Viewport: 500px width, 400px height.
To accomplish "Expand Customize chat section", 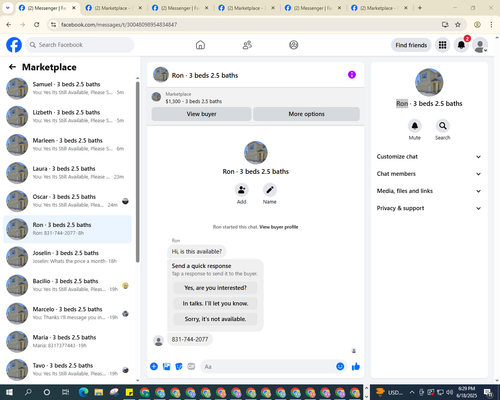I will 429,157.
